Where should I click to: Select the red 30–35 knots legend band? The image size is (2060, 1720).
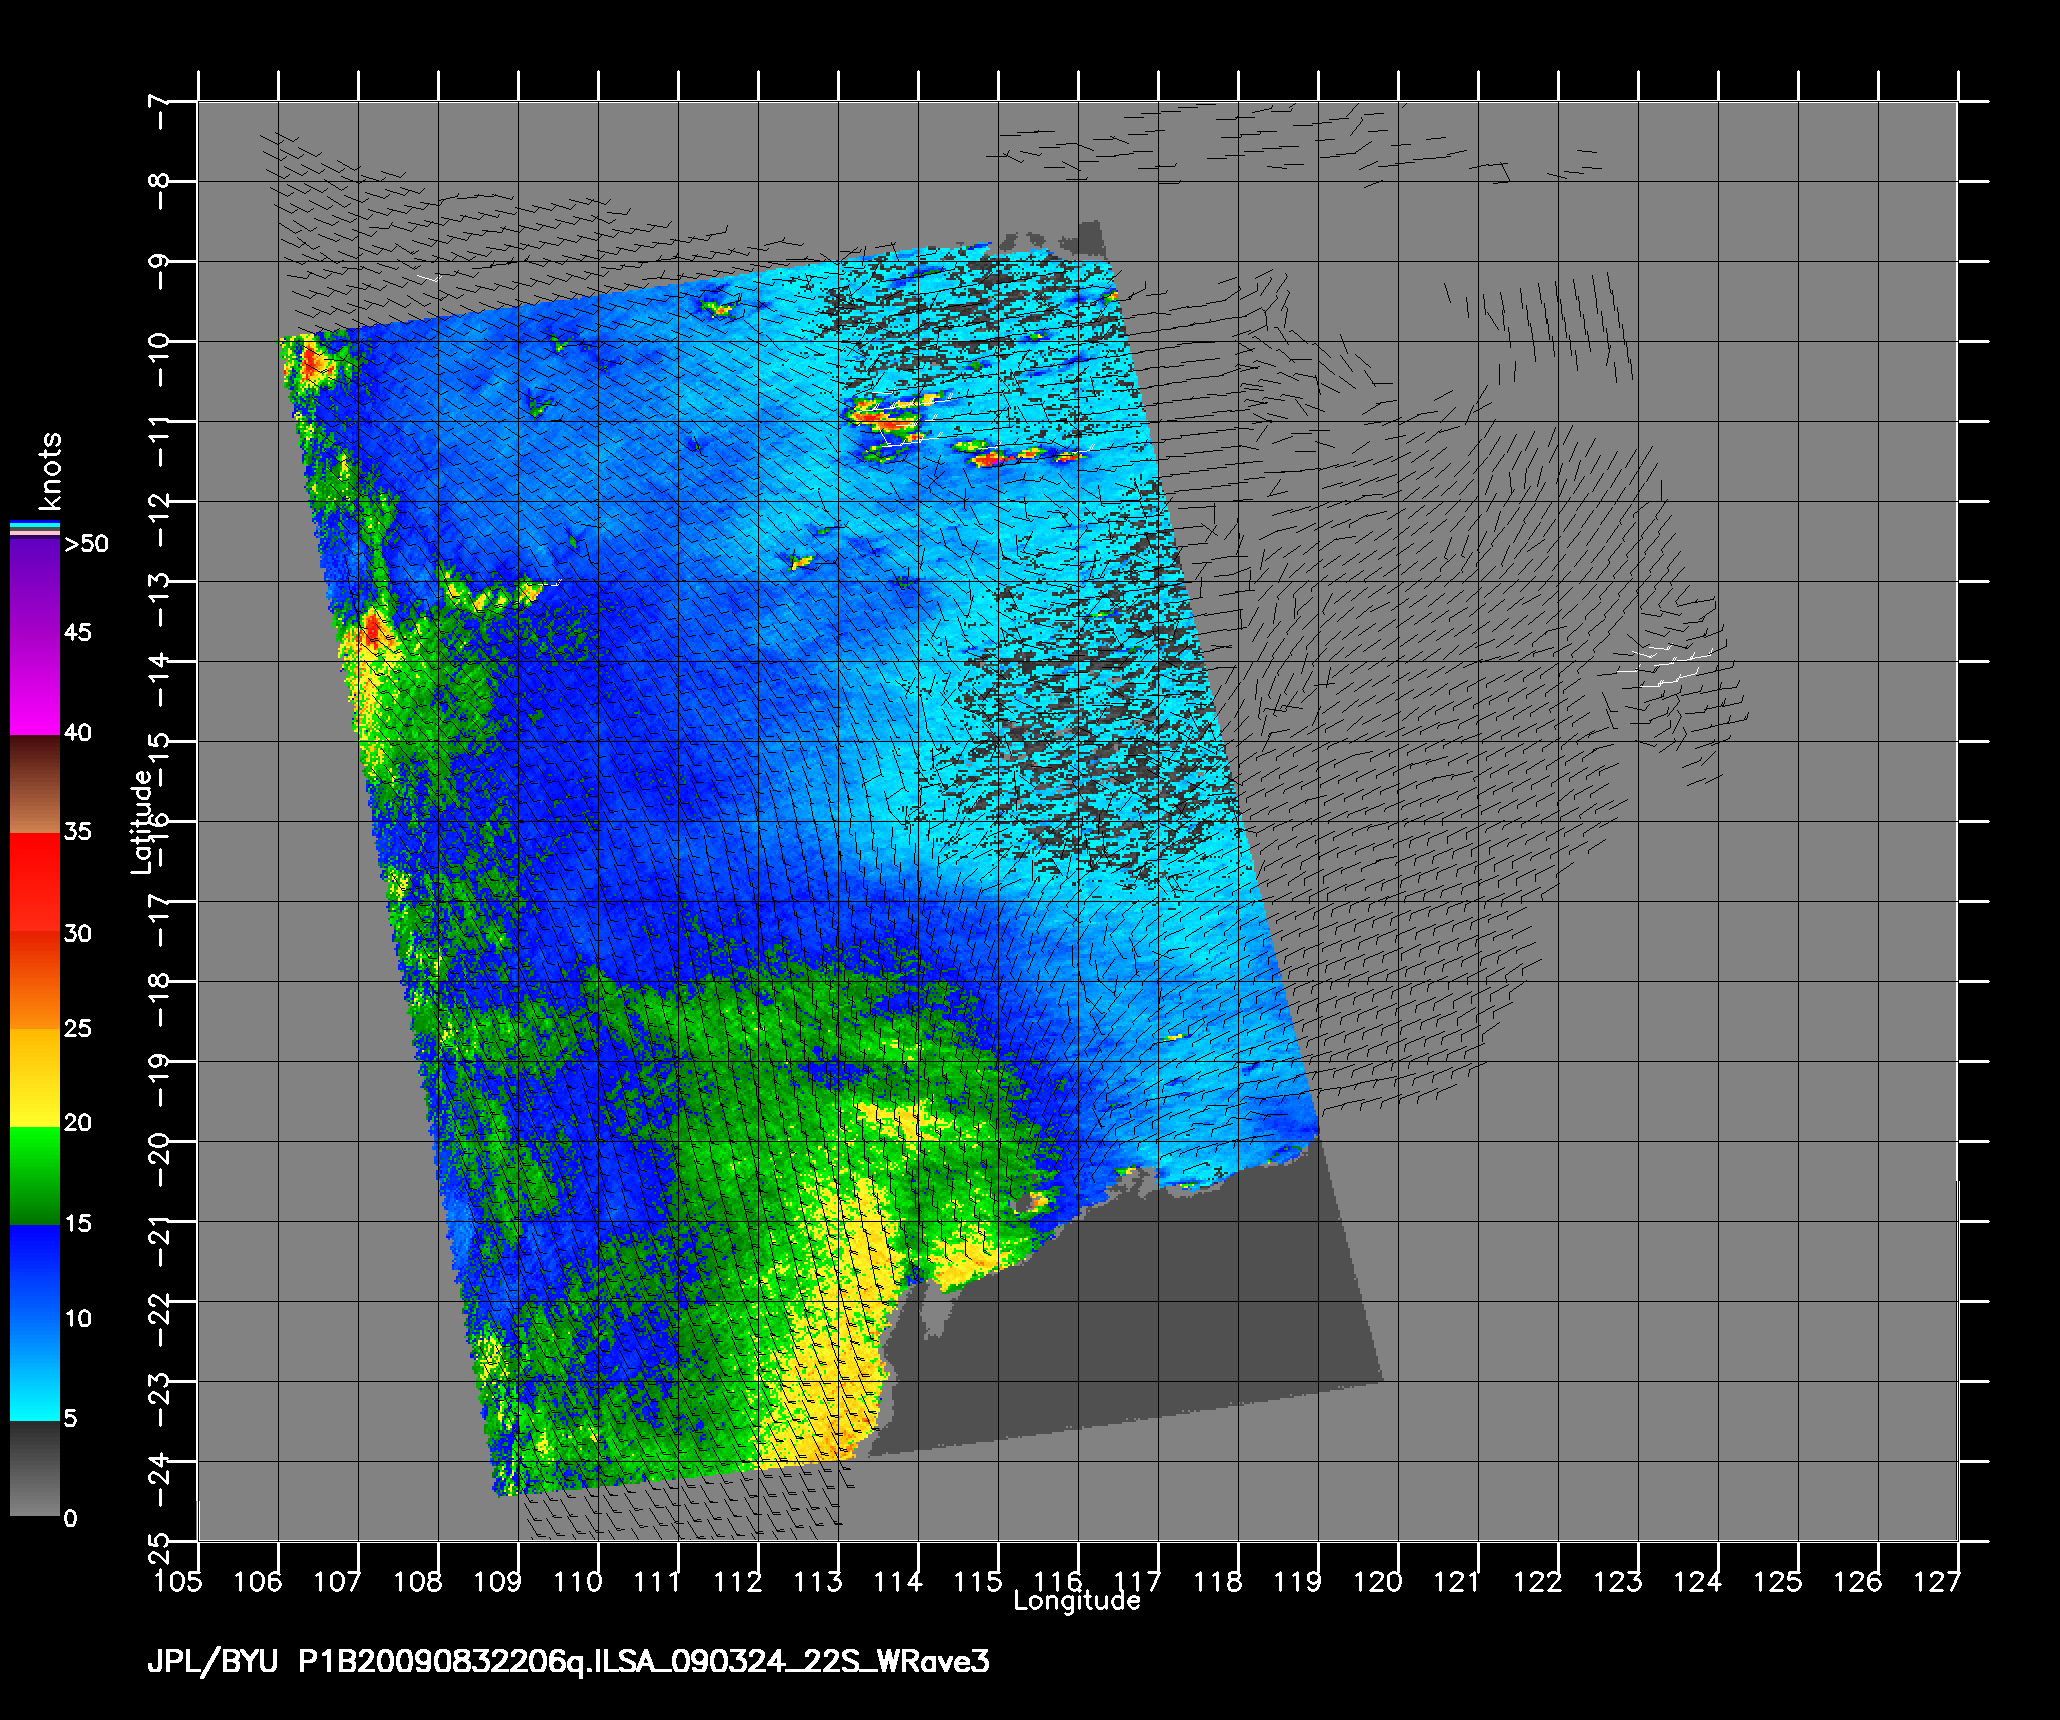point(35,883)
